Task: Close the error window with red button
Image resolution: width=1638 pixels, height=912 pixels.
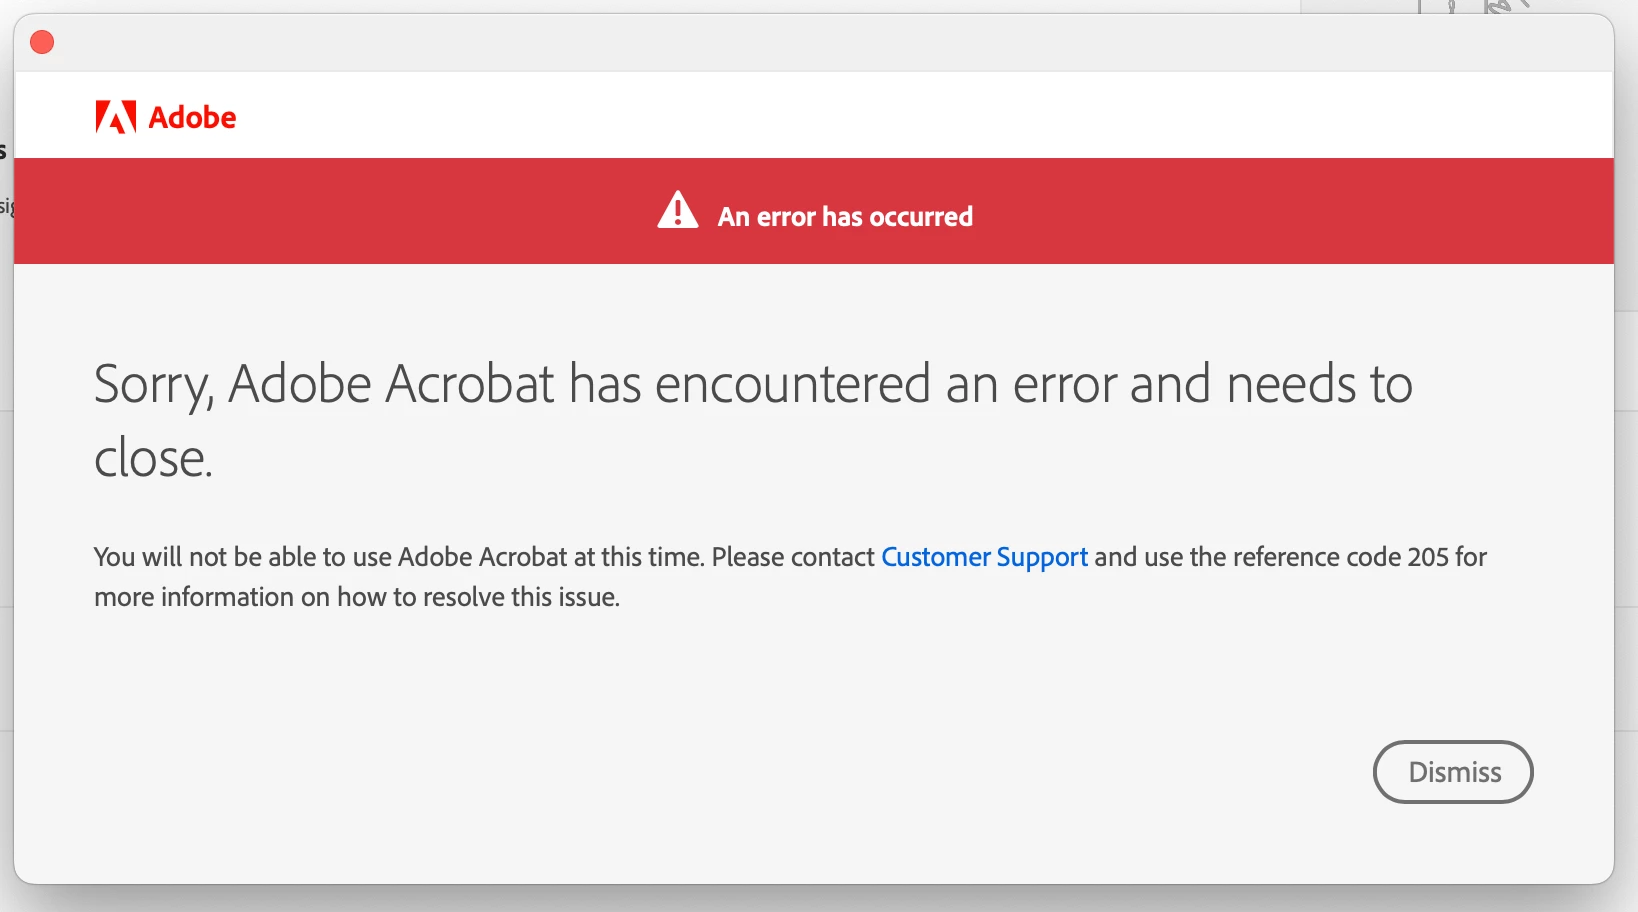Action: (42, 42)
